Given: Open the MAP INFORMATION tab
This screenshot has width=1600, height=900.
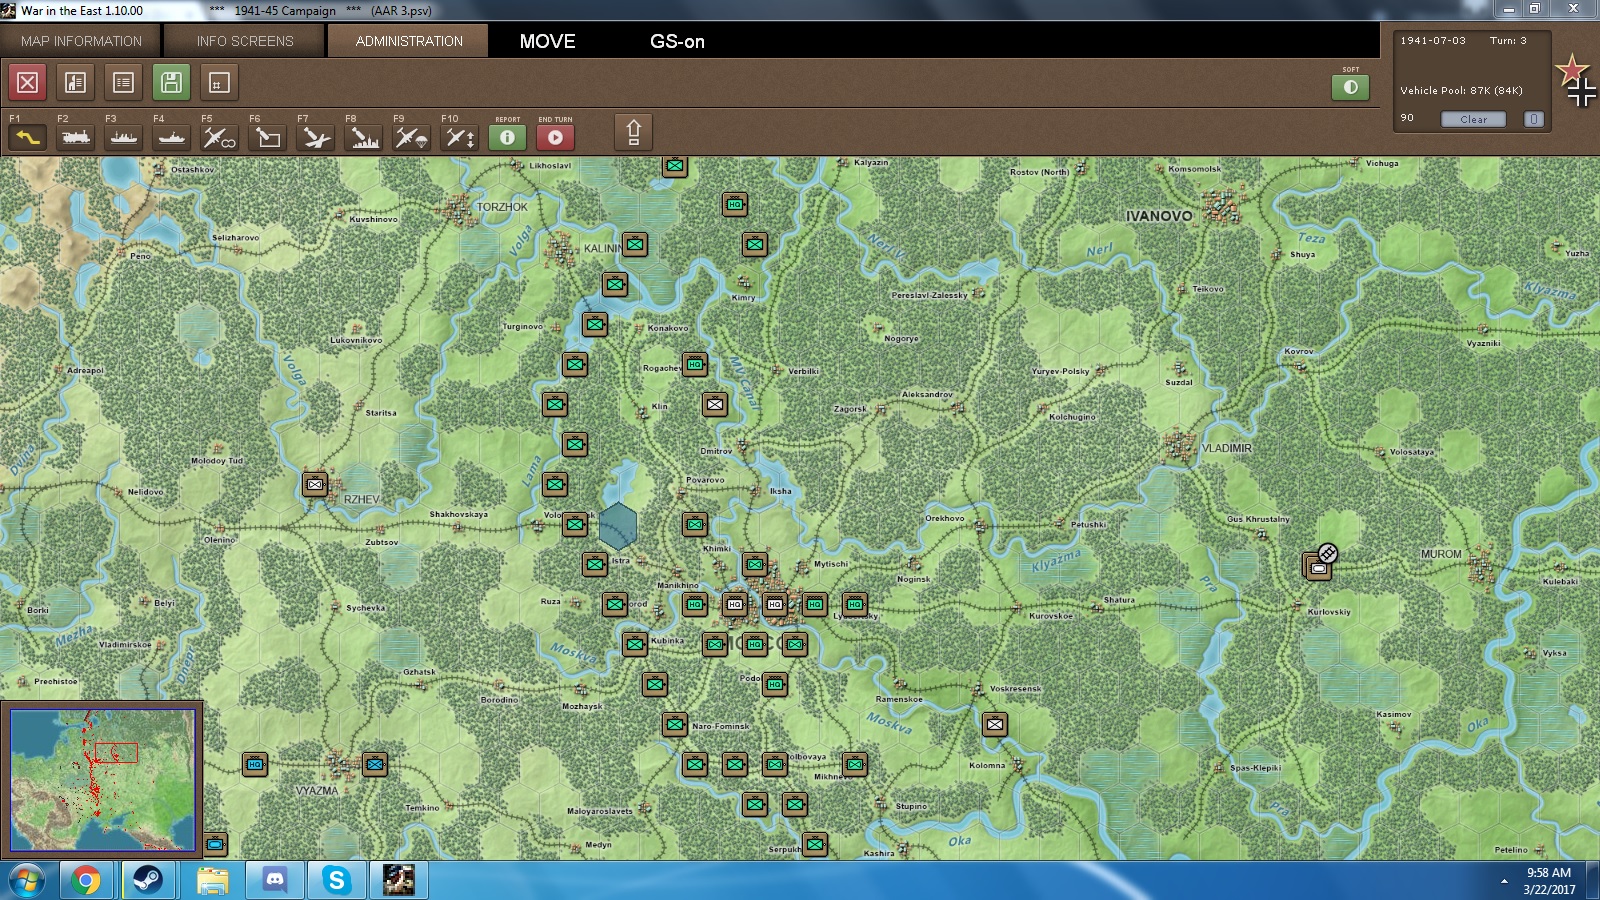Looking at the screenshot, I should [82, 41].
